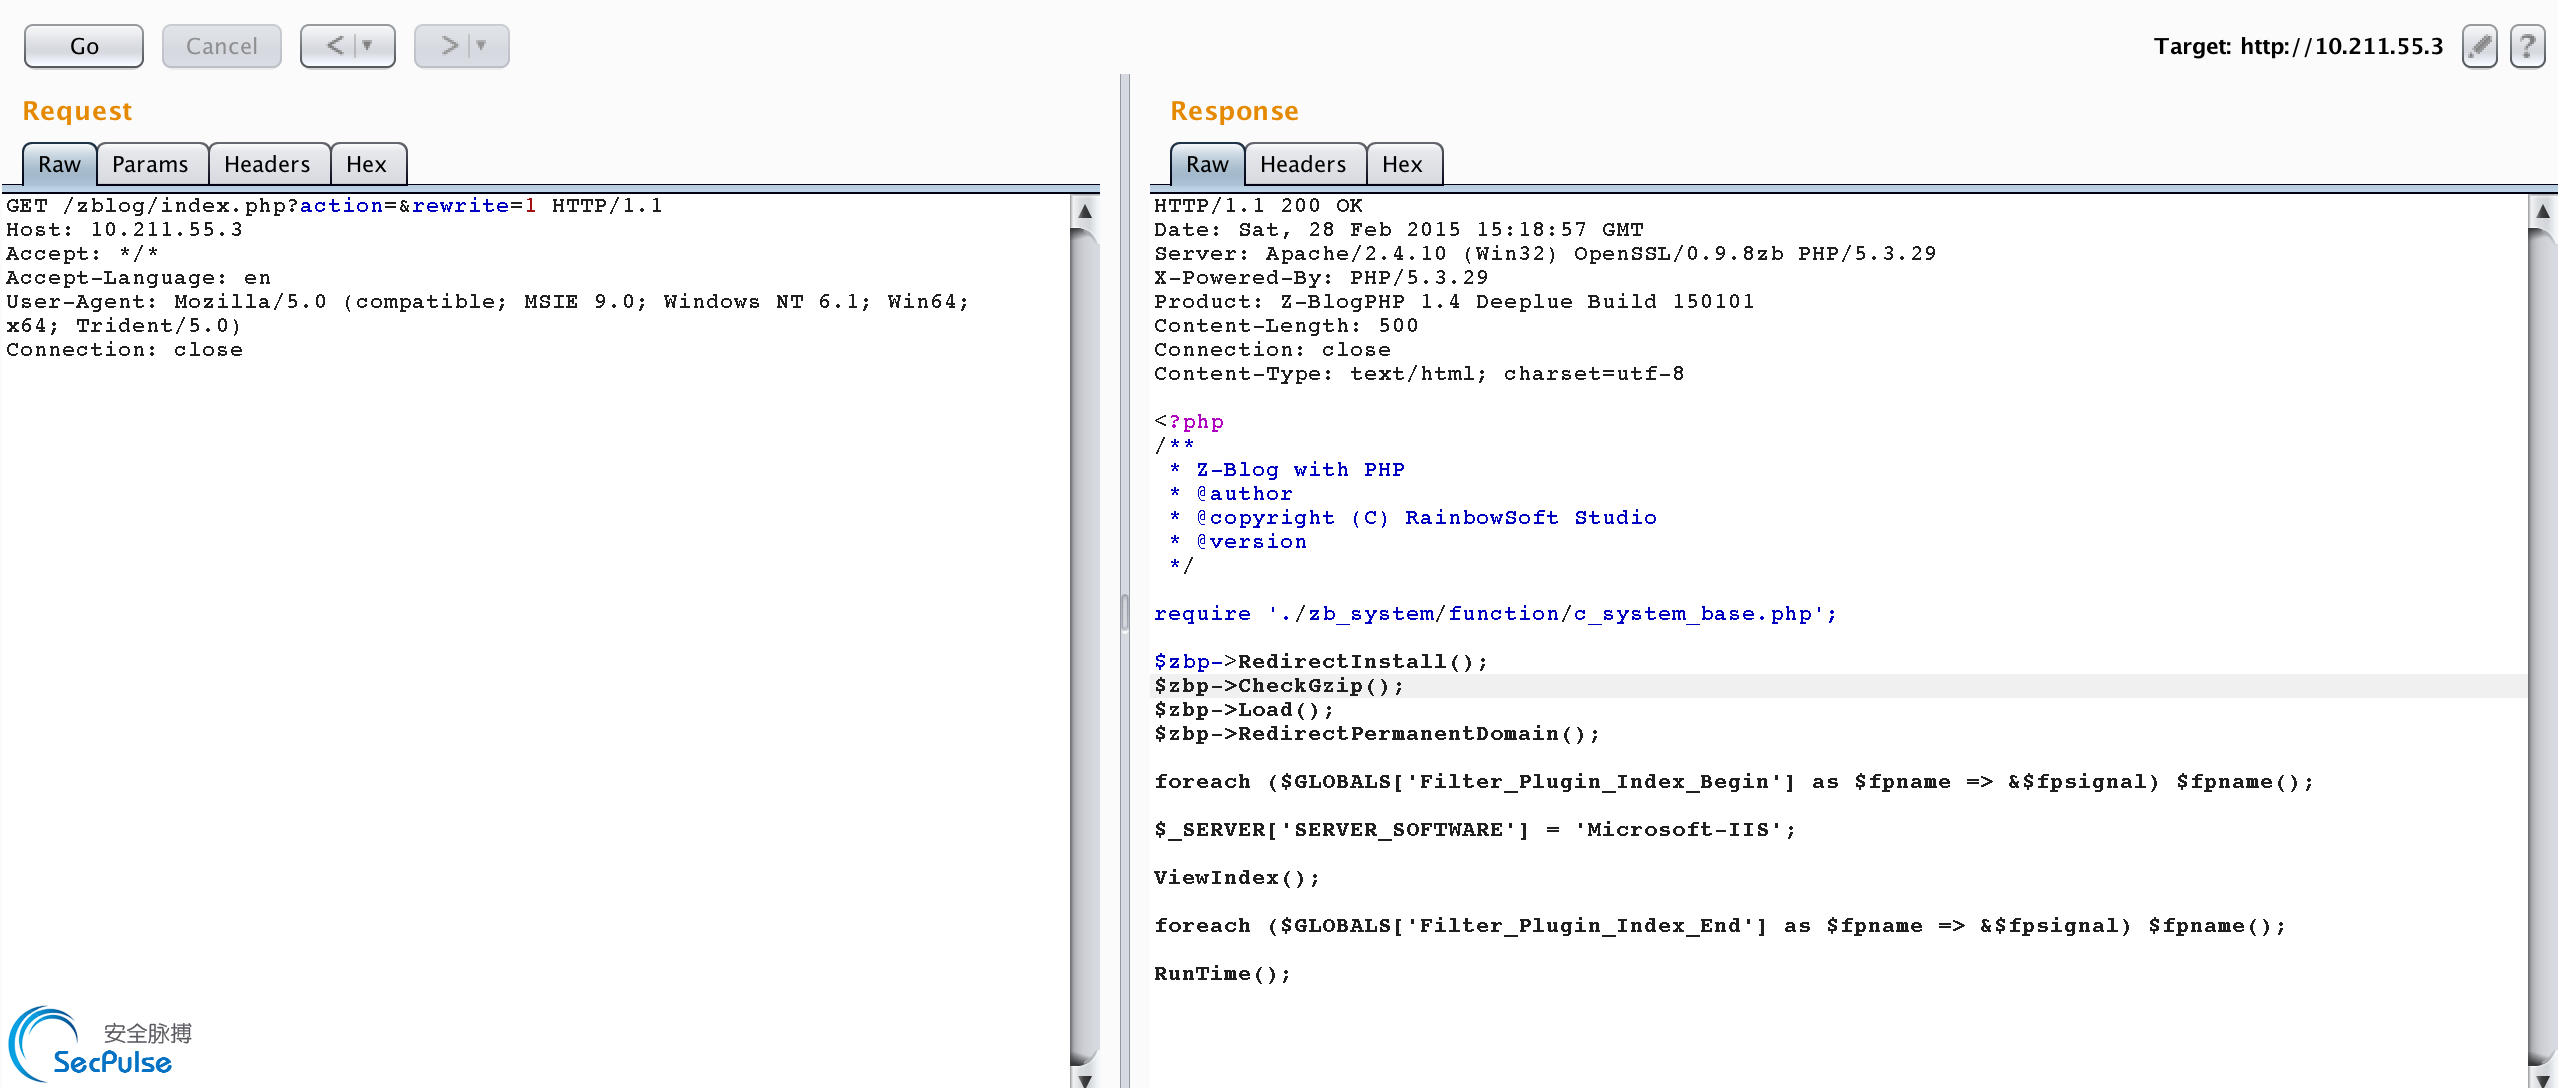The image size is (2558, 1088).
Task: Click the GET request line in request editor
Action: pyautogui.click(x=334, y=206)
